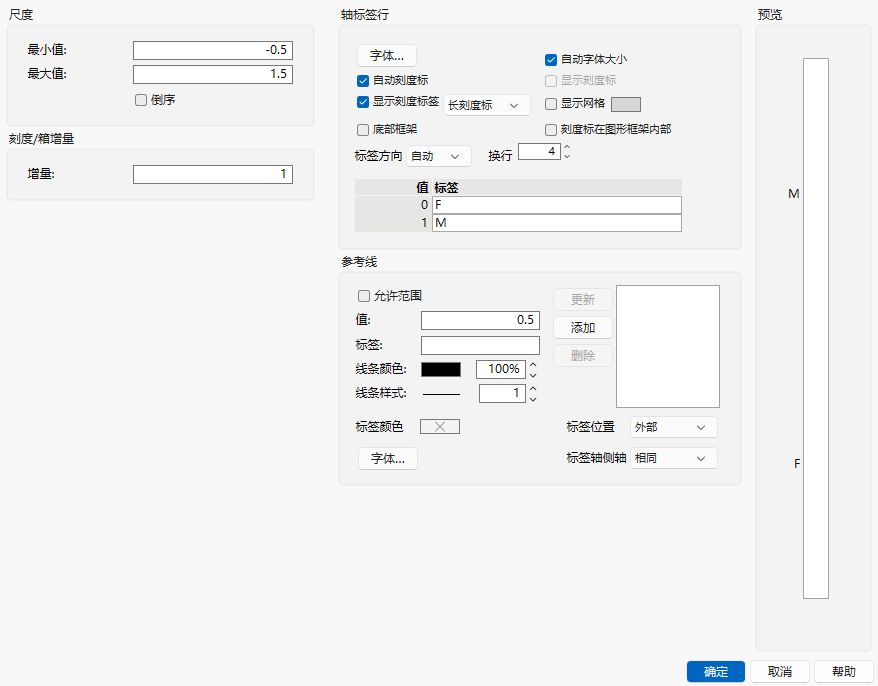Click the reference line 值 field
This screenshot has height=686, width=878.
[480, 320]
